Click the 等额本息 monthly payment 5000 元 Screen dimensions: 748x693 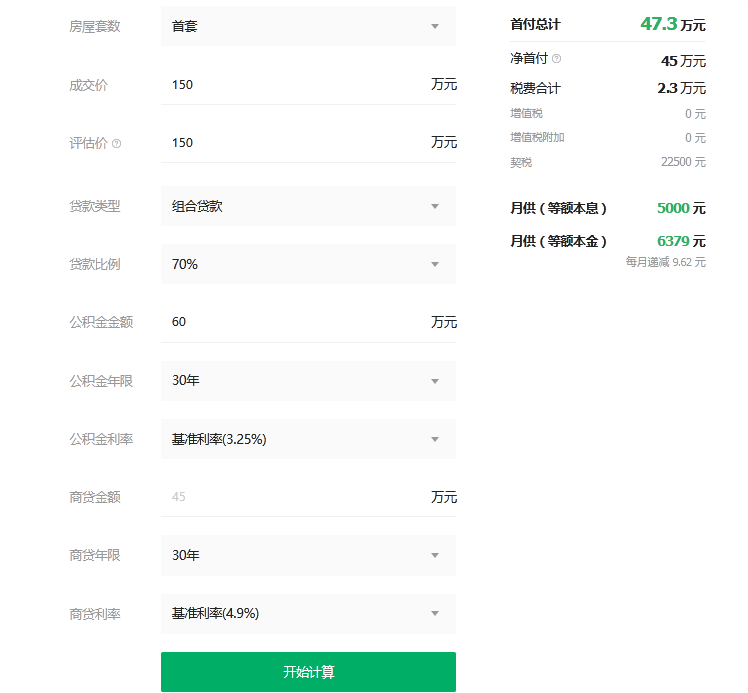pos(681,208)
